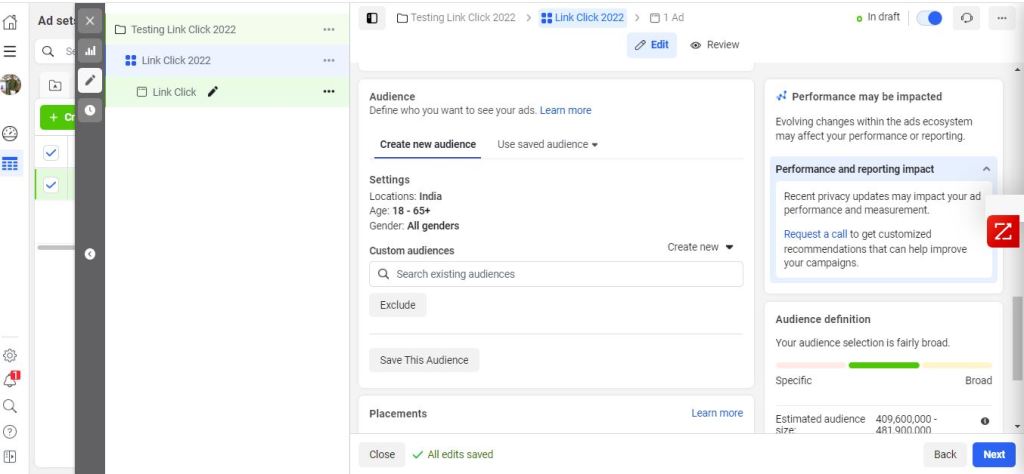Toggle the ad set on/off switch
The height and width of the screenshot is (474, 1024).
click(x=928, y=19)
